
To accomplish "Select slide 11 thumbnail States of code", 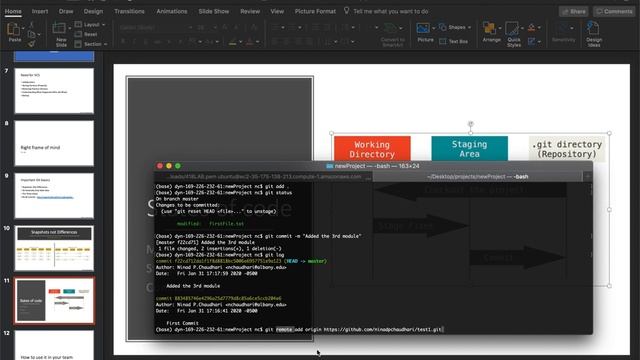I will [54, 301].
